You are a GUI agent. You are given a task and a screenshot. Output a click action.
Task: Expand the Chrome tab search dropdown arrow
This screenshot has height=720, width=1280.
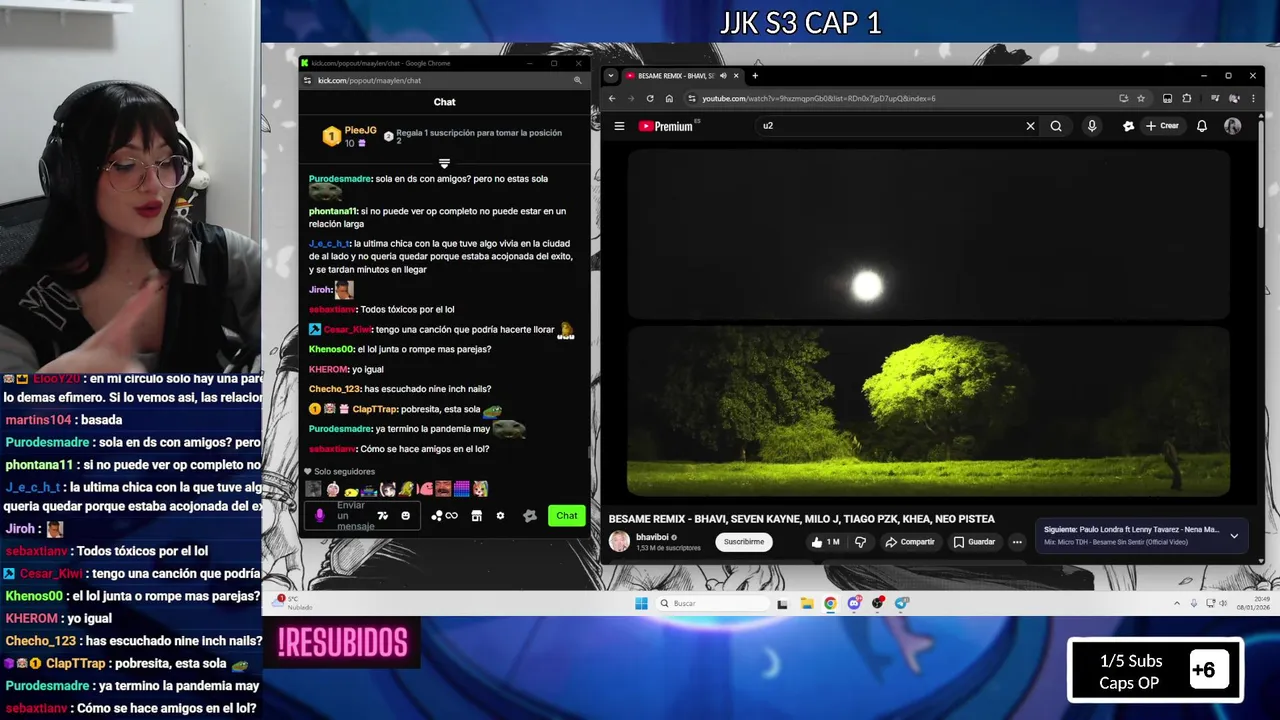point(611,76)
